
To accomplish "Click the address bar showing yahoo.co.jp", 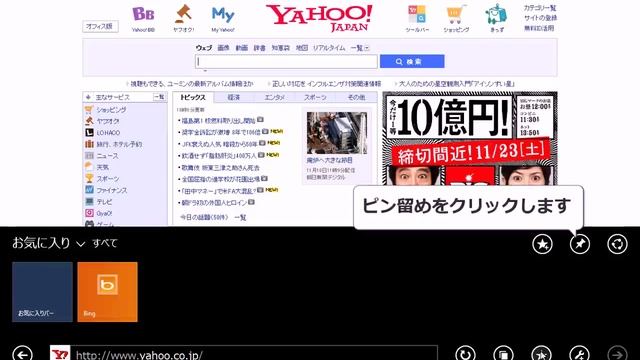I will (254, 353).
